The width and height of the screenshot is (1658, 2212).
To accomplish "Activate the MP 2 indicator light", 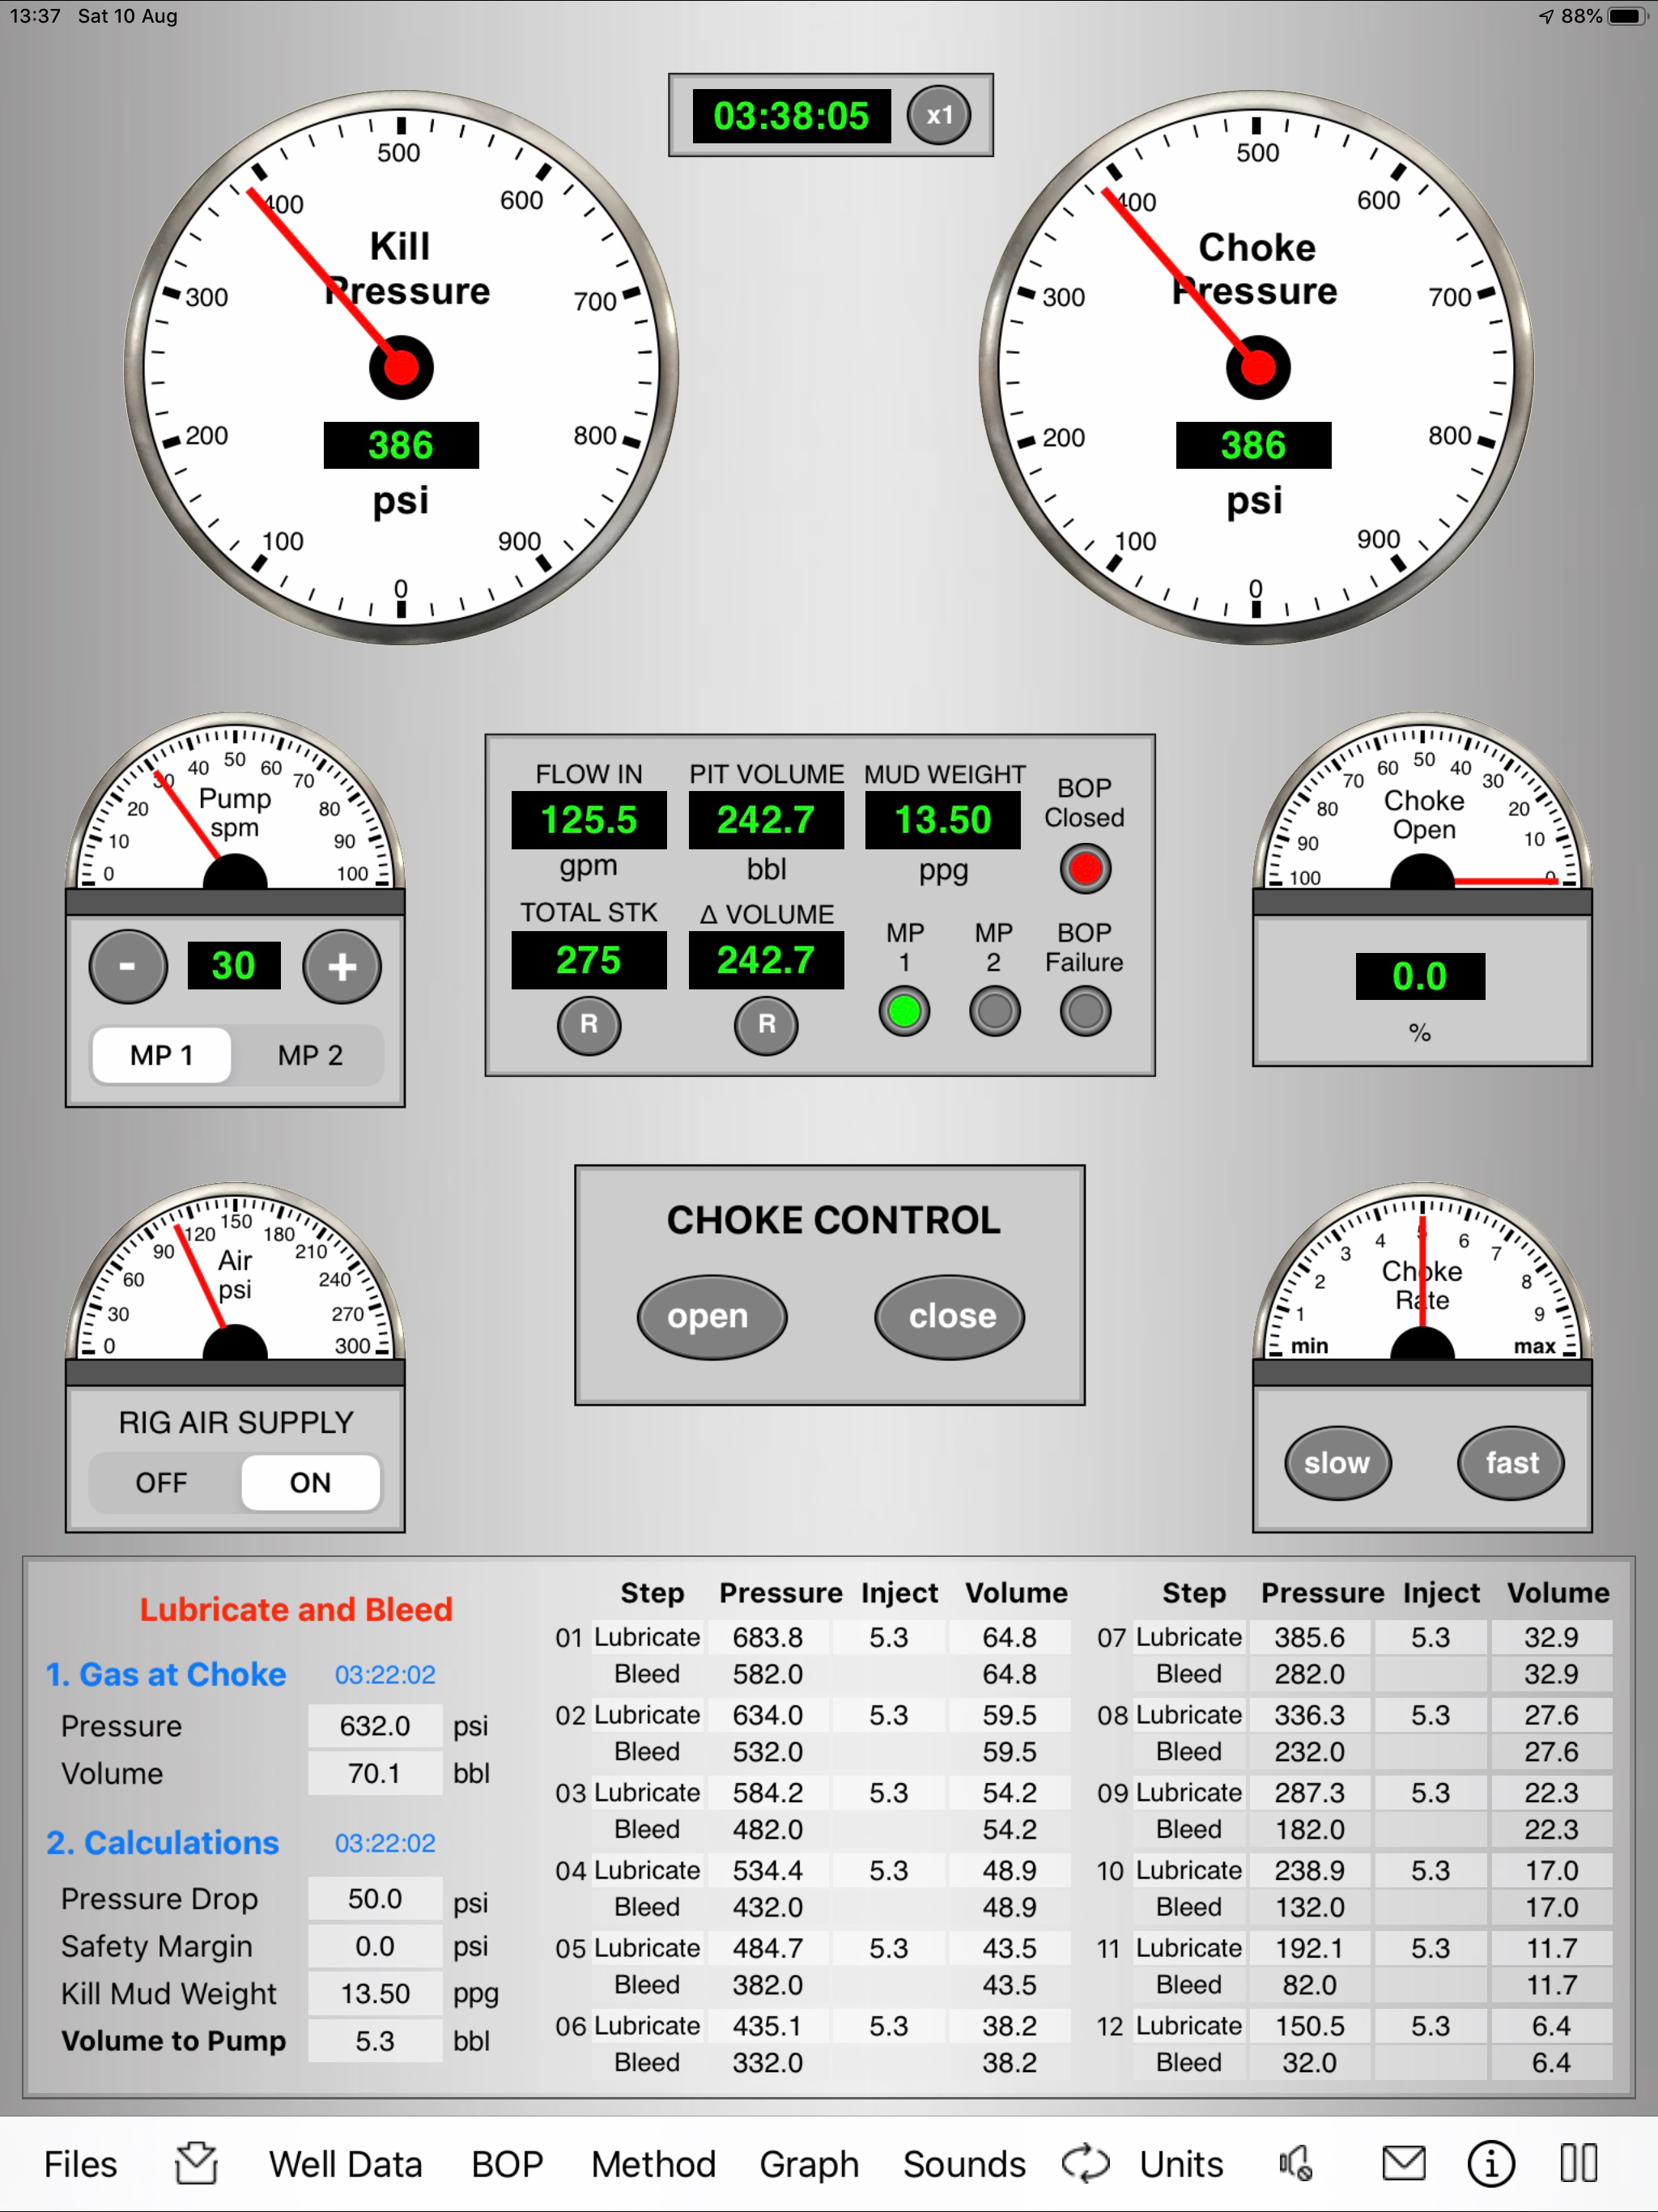I will (x=993, y=1011).
